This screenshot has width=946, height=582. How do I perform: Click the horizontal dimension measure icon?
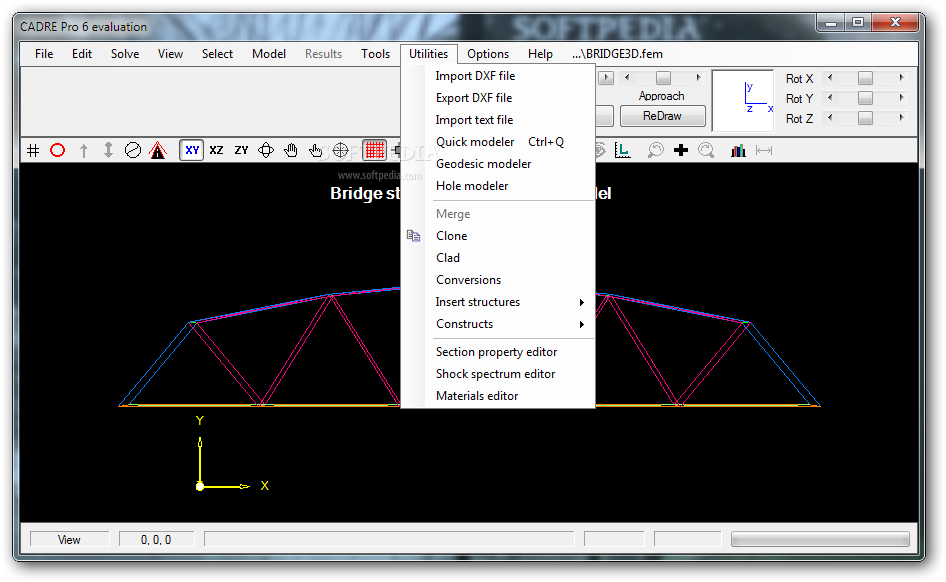pyautogui.click(x=764, y=150)
